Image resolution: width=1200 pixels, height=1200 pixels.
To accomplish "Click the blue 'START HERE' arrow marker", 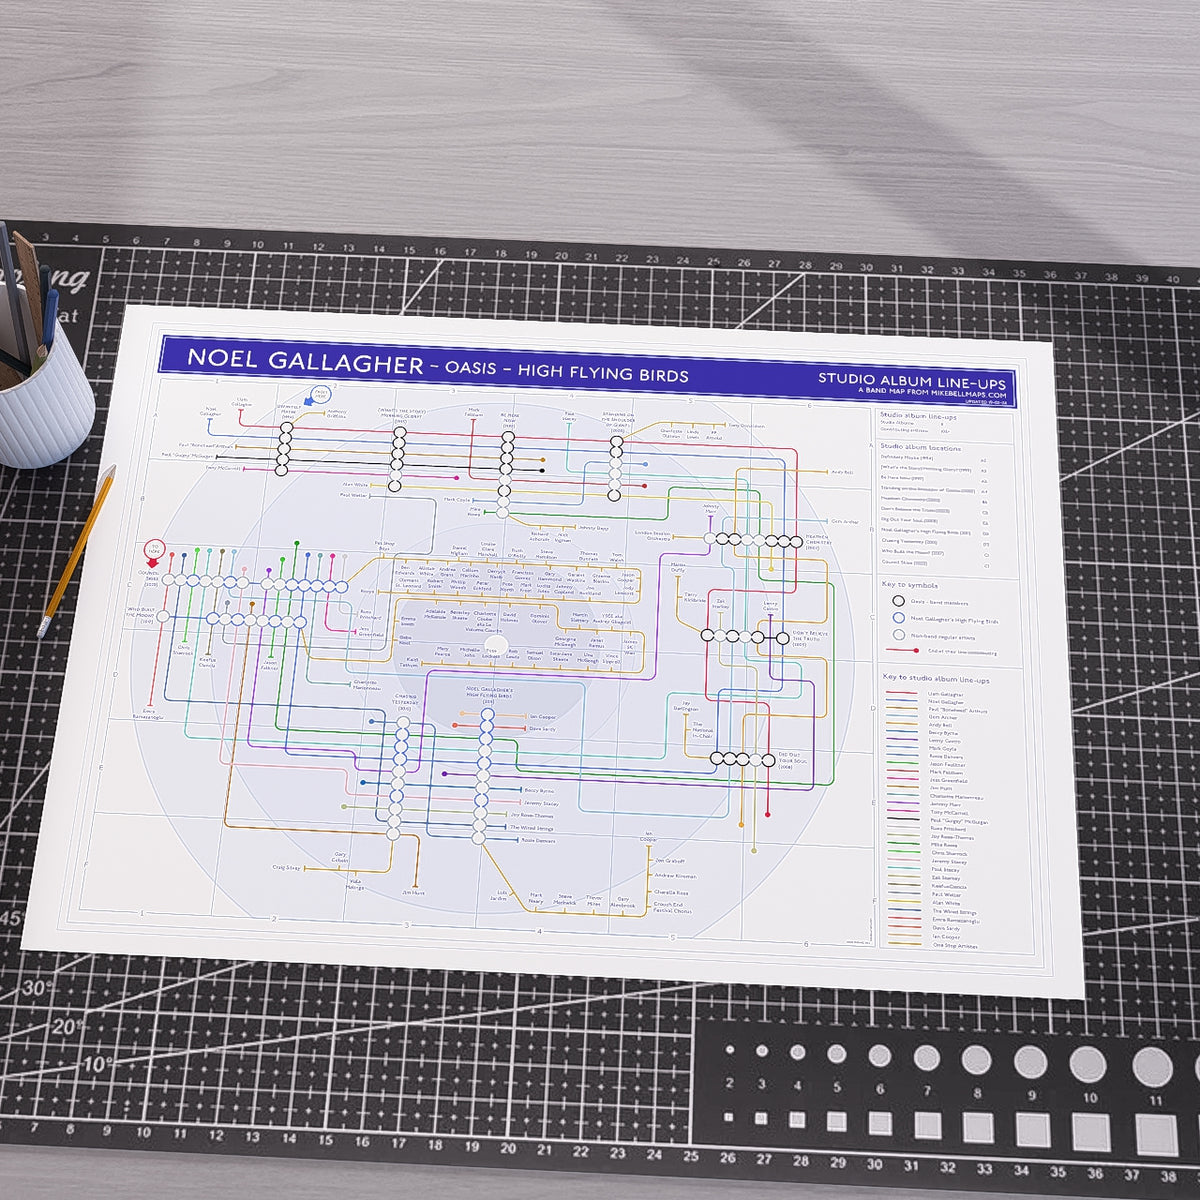I will point(319,397).
